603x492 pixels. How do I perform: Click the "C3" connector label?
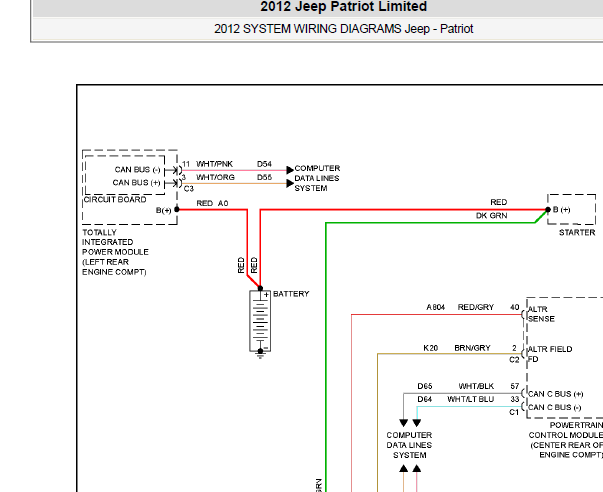pos(188,188)
